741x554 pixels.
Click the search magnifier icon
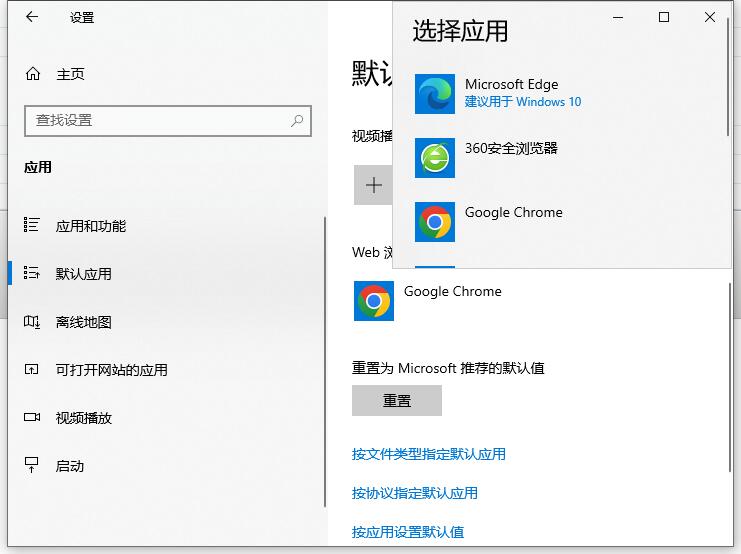pos(297,121)
